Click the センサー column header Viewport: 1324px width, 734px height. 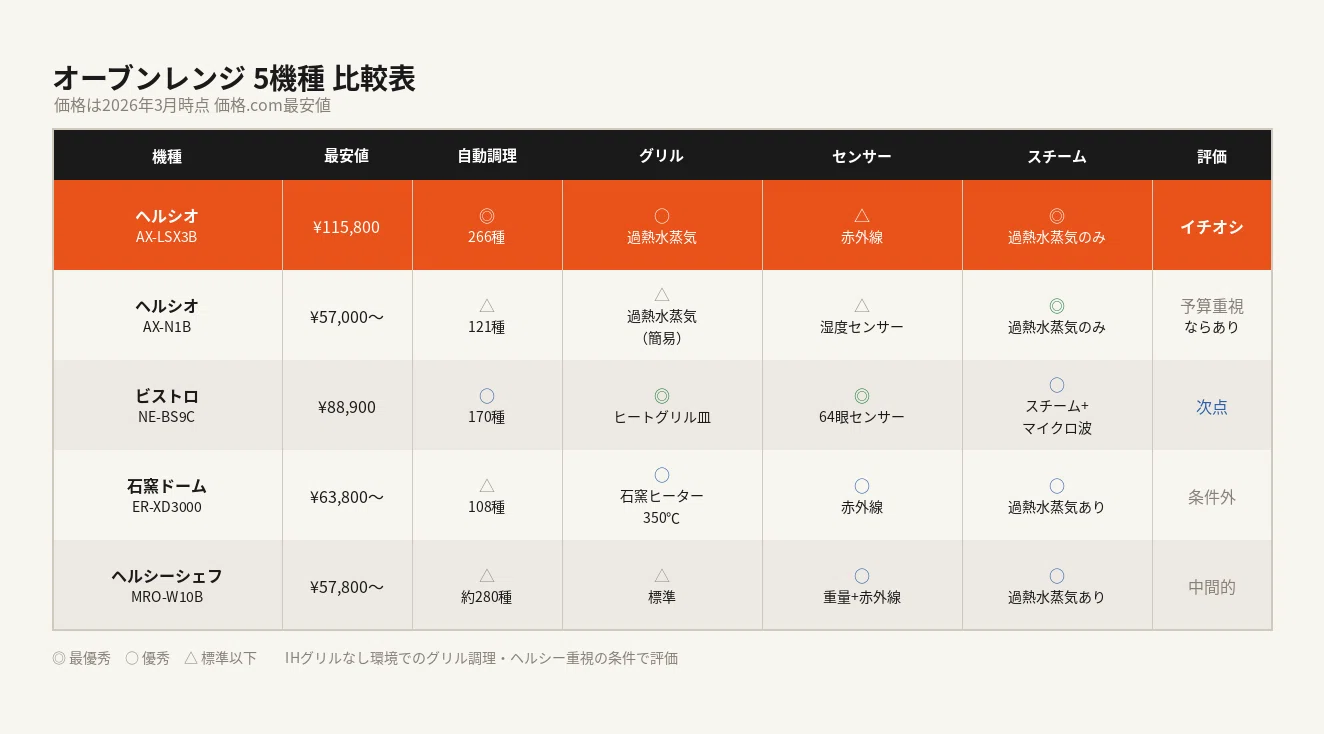(x=862, y=156)
